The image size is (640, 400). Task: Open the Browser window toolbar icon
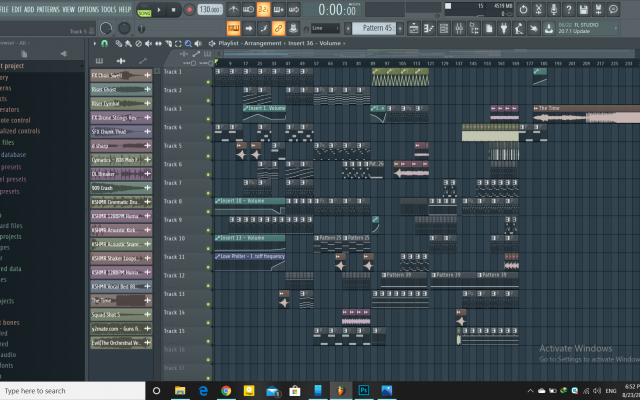click(474, 29)
